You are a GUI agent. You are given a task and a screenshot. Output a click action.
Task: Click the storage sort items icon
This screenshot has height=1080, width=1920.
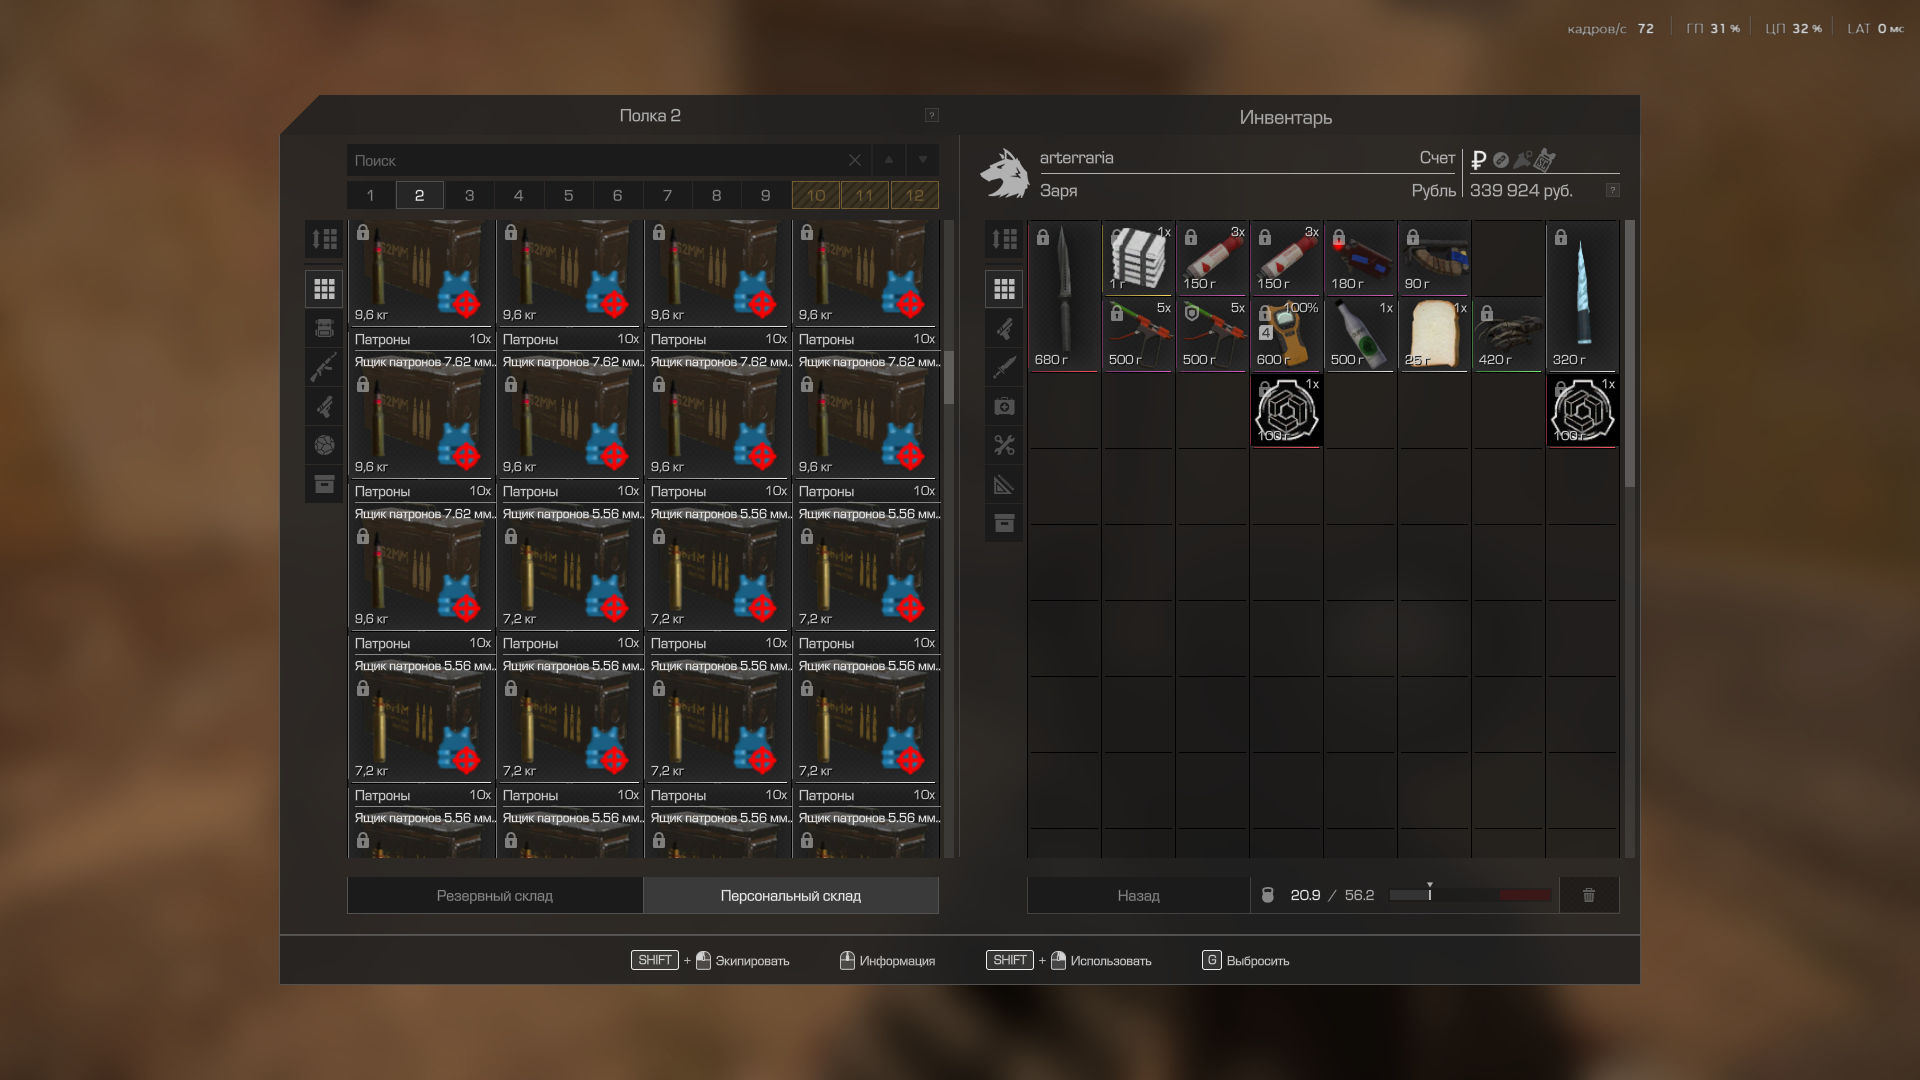(x=324, y=239)
